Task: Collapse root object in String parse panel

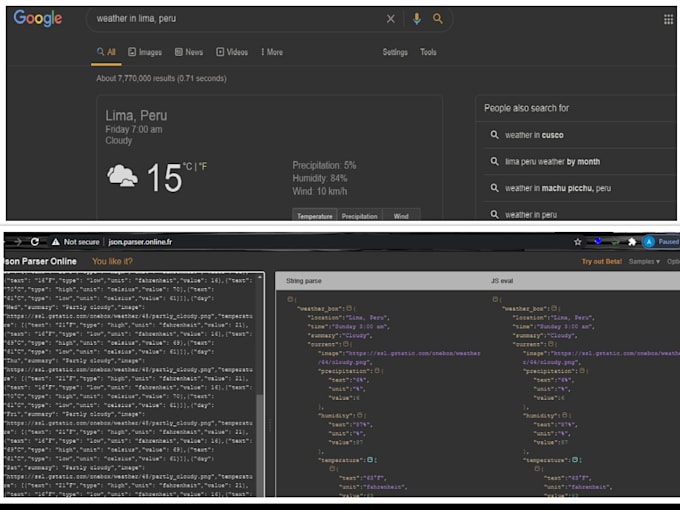Action: 290,299
